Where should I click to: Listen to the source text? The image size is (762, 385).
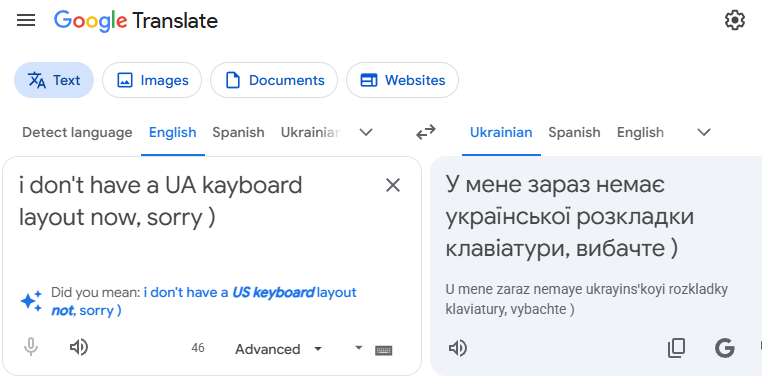tap(79, 348)
